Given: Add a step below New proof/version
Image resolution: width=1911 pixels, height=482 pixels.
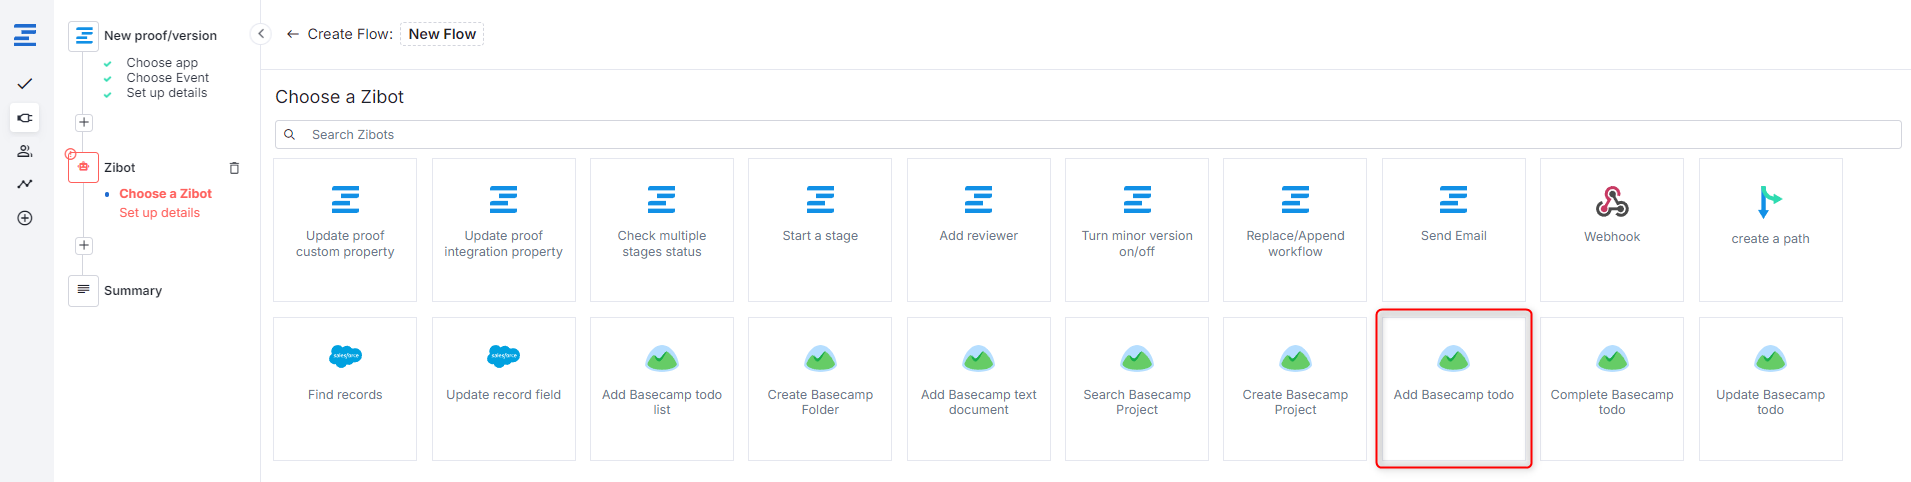Looking at the screenshot, I should (x=84, y=123).
